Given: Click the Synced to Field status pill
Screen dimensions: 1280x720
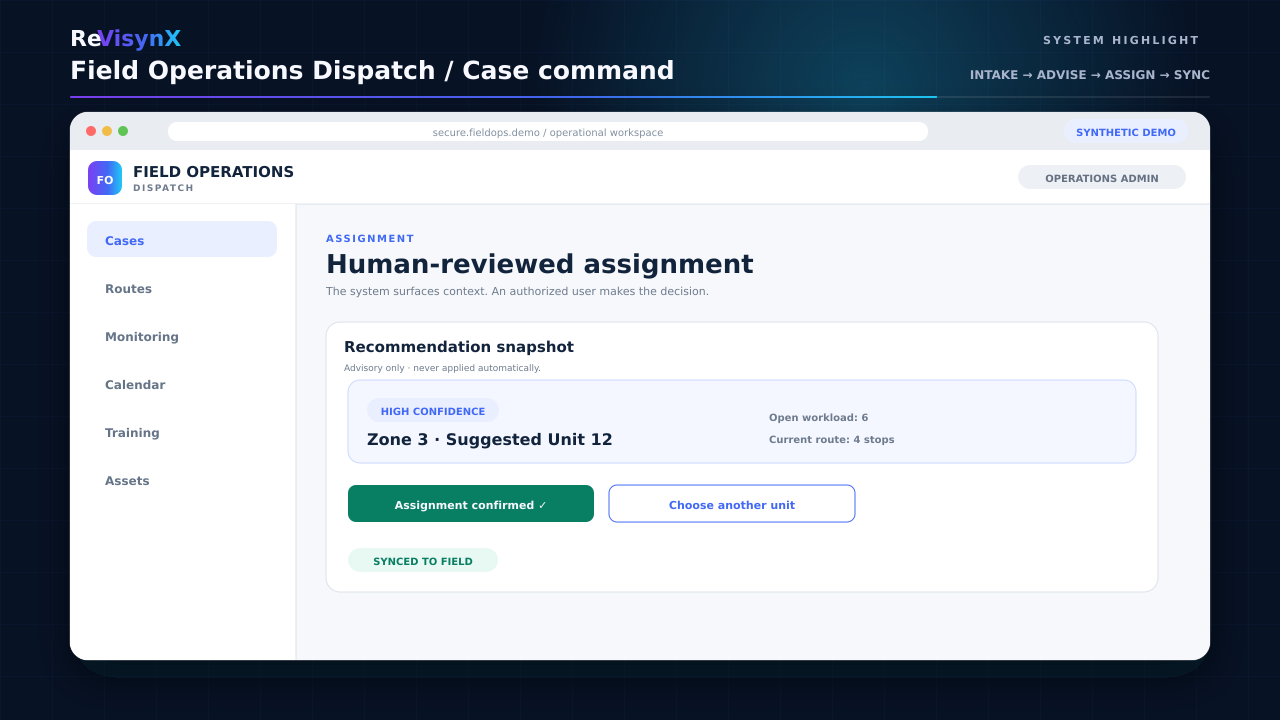Looking at the screenshot, I should tap(423, 561).
